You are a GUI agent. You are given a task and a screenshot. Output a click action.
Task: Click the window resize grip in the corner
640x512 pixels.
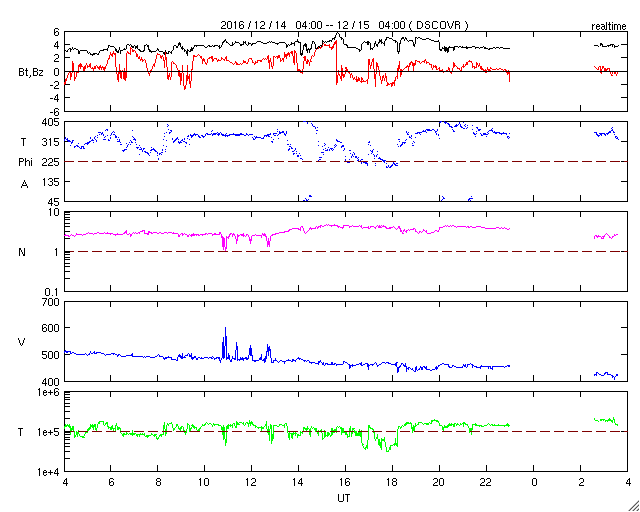click(x=633, y=506)
